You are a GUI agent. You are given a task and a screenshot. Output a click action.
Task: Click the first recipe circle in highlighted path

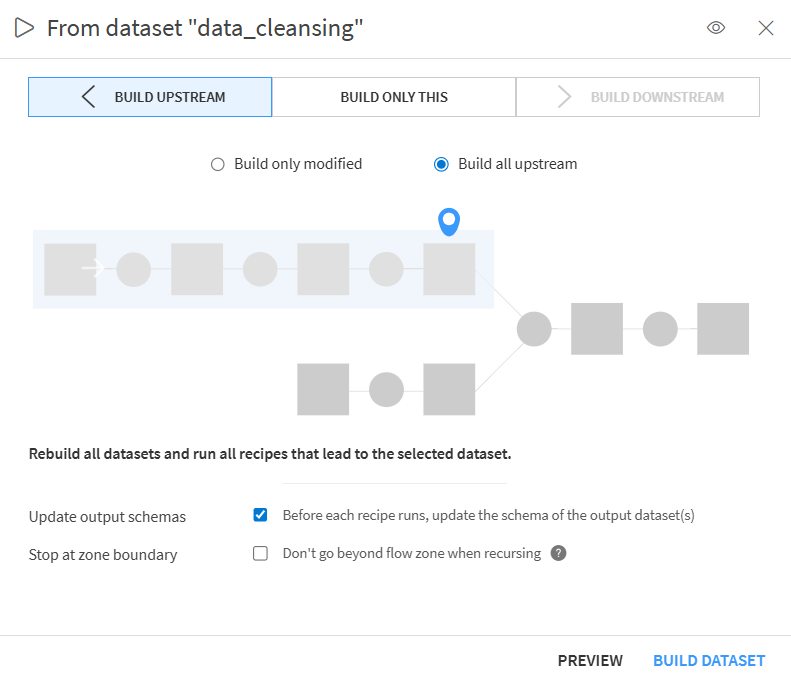click(134, 269)
